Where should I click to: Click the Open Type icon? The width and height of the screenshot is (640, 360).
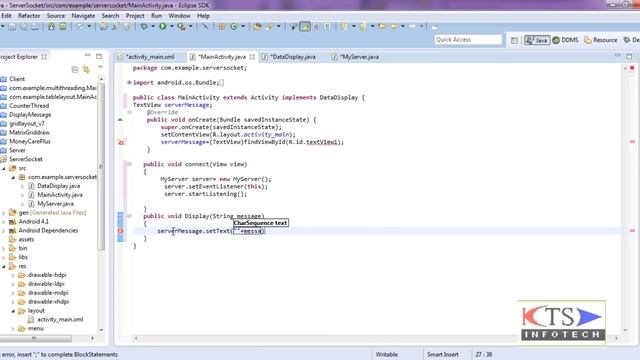click(257, 27)
